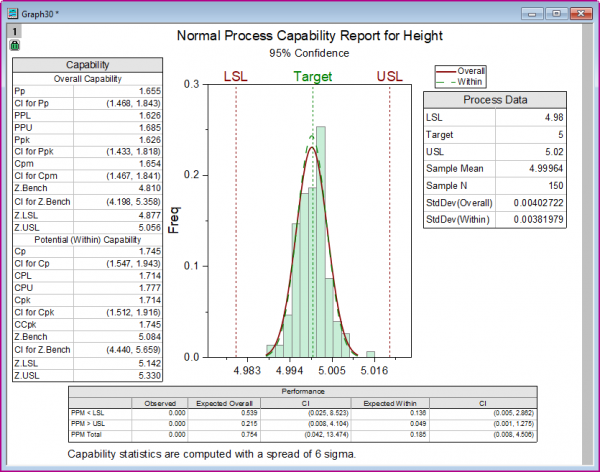Click the green lock icon
600x472 pixels.
point(15,45)
